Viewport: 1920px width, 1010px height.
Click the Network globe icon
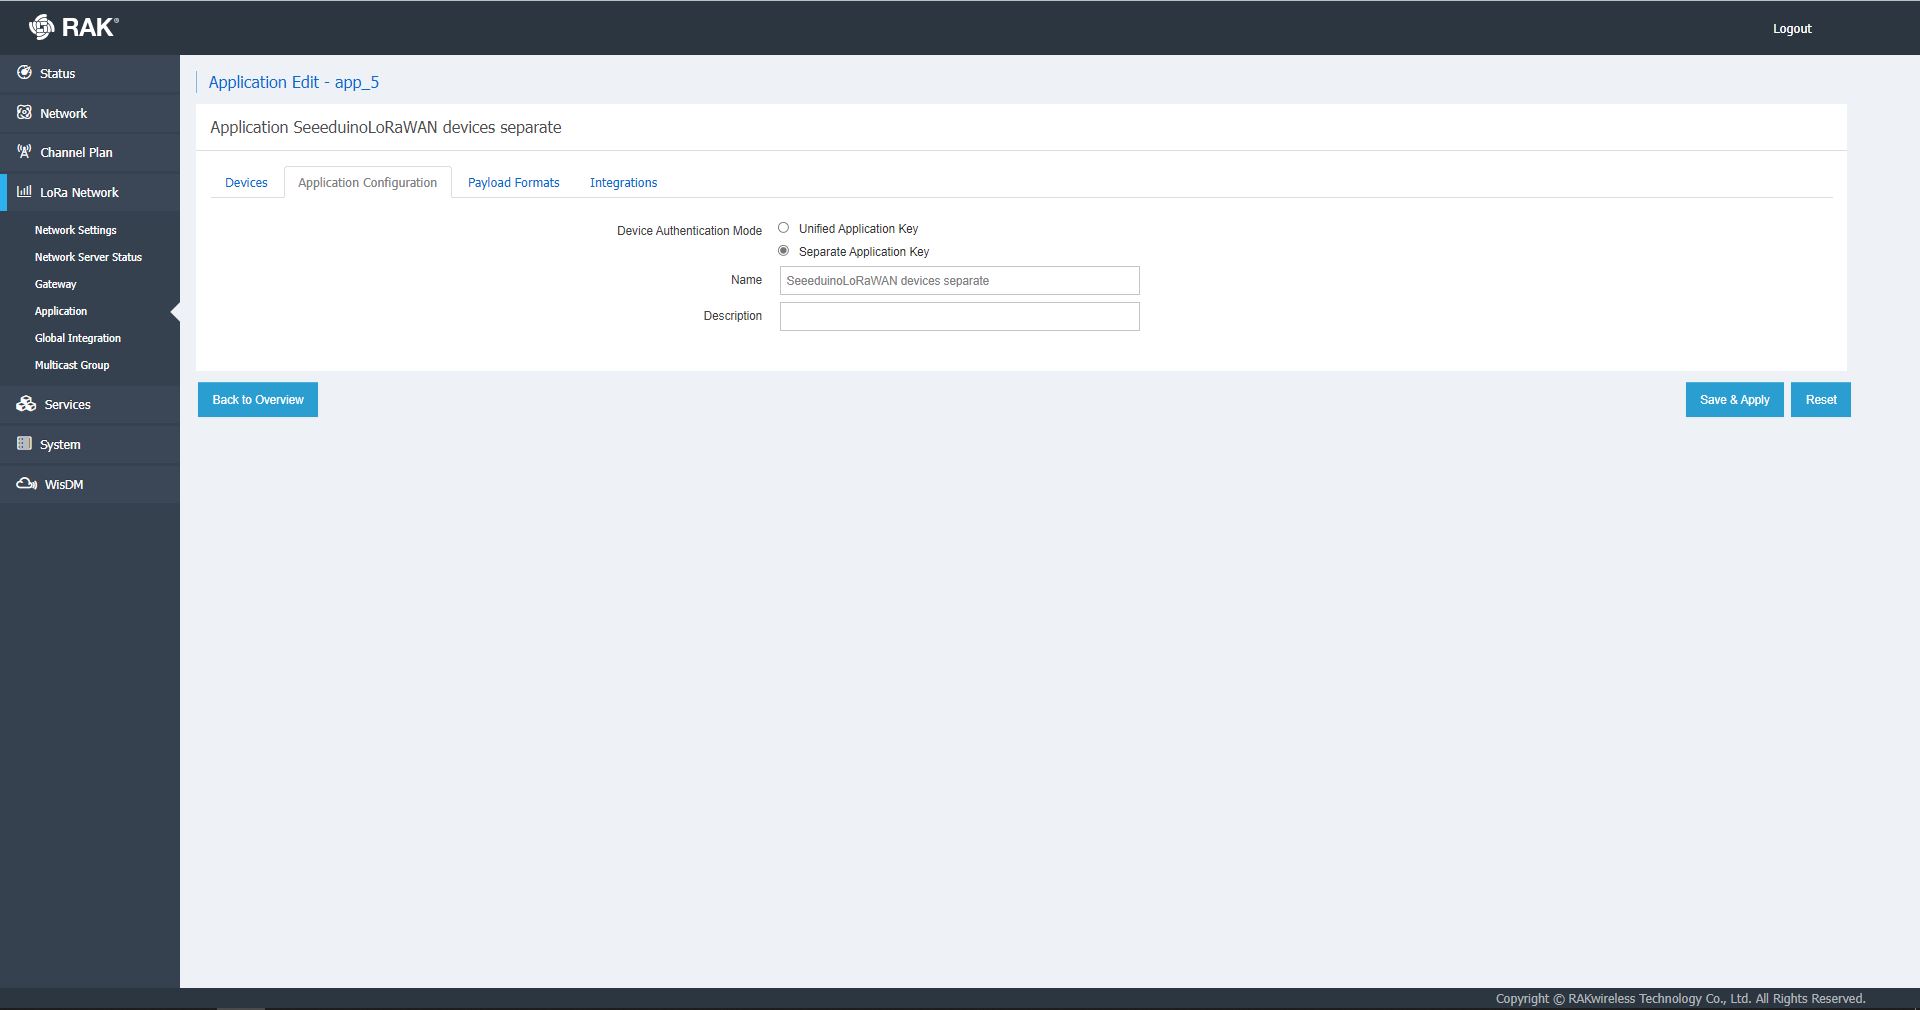tap(24, 113)
